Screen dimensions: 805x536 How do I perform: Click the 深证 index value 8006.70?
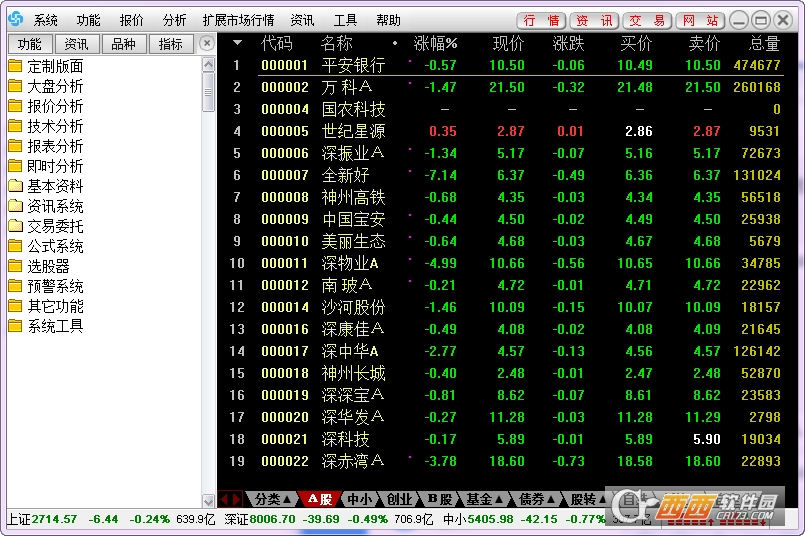tap(273, 519)
